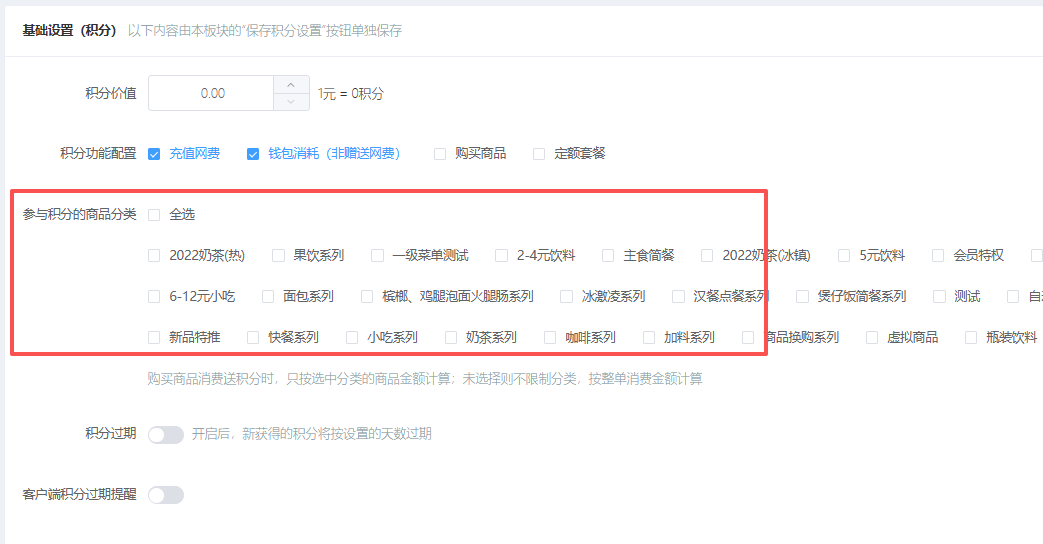
Task: Check 槟榔、鸡腿泡面火腿肠系列 category
Action: pyautogui.click(x=367, y=297)
